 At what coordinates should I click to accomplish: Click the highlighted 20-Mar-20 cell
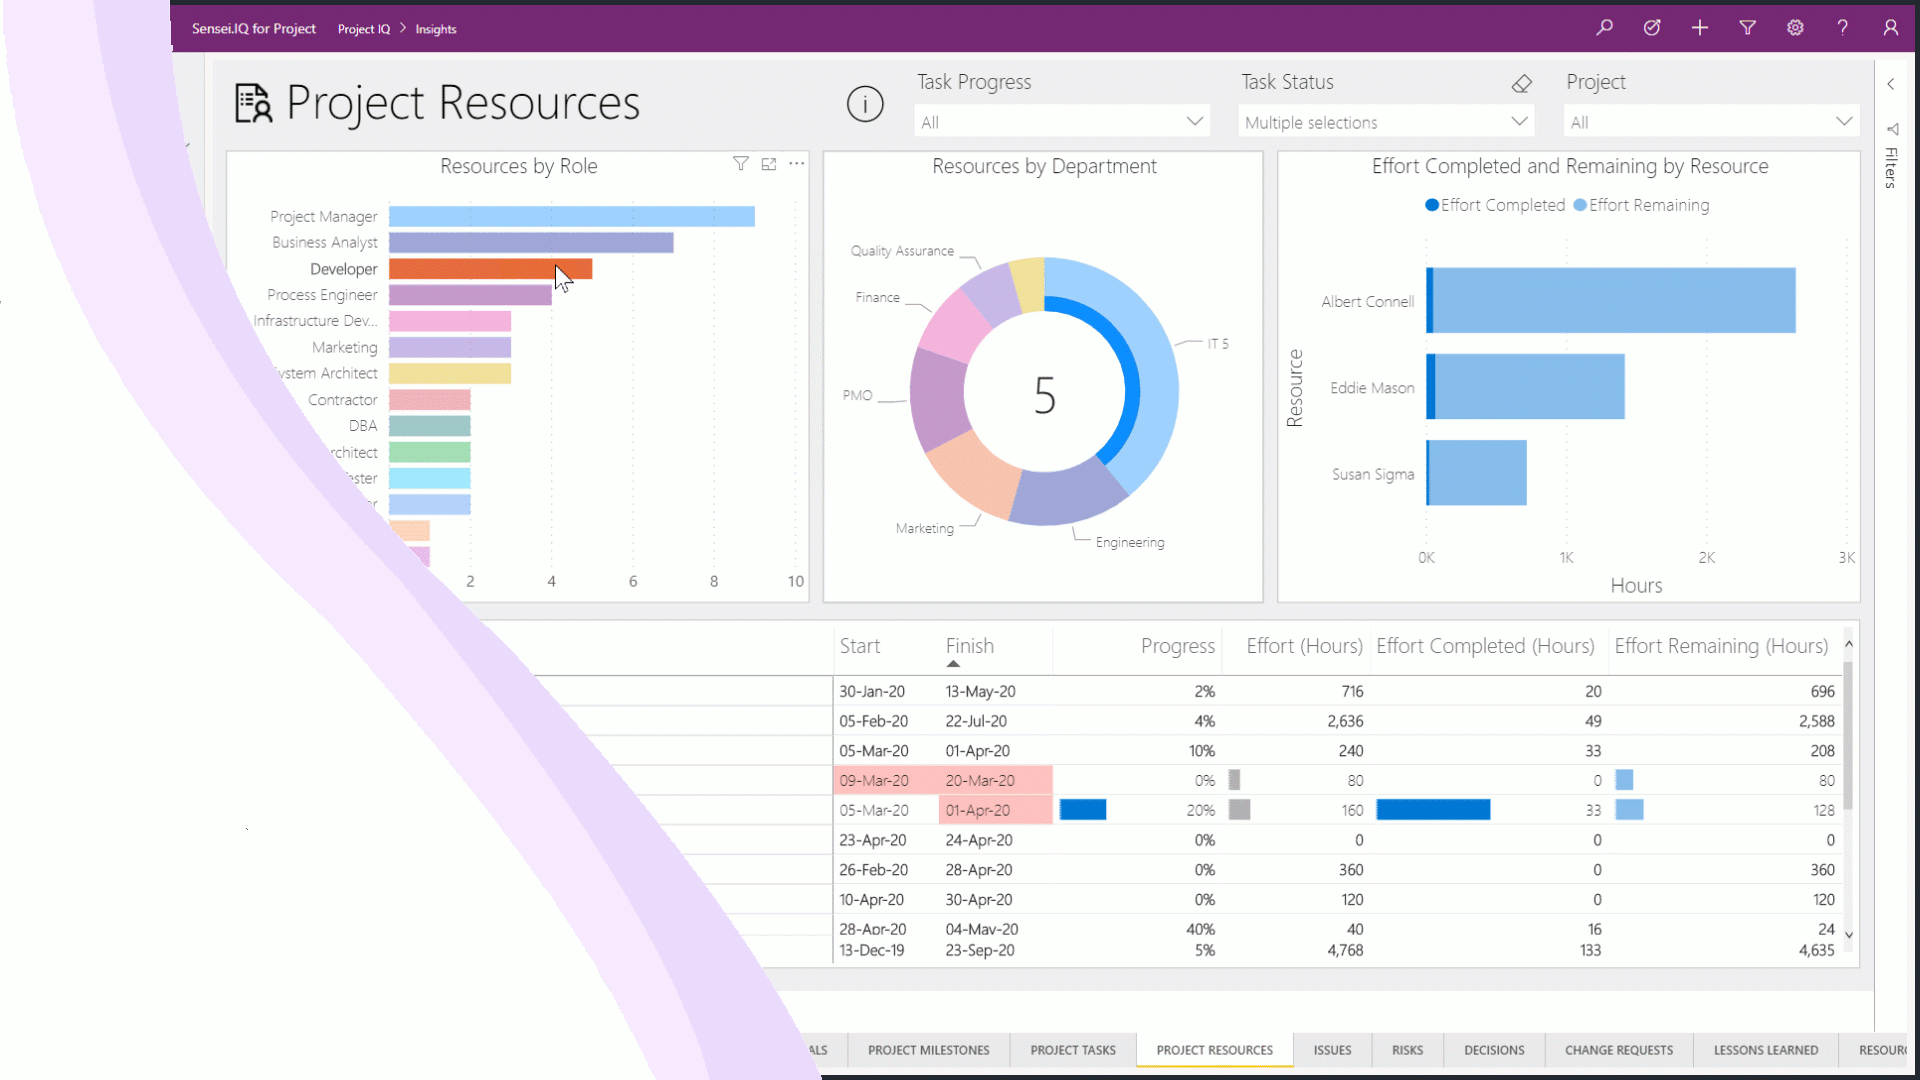[995, 780]
